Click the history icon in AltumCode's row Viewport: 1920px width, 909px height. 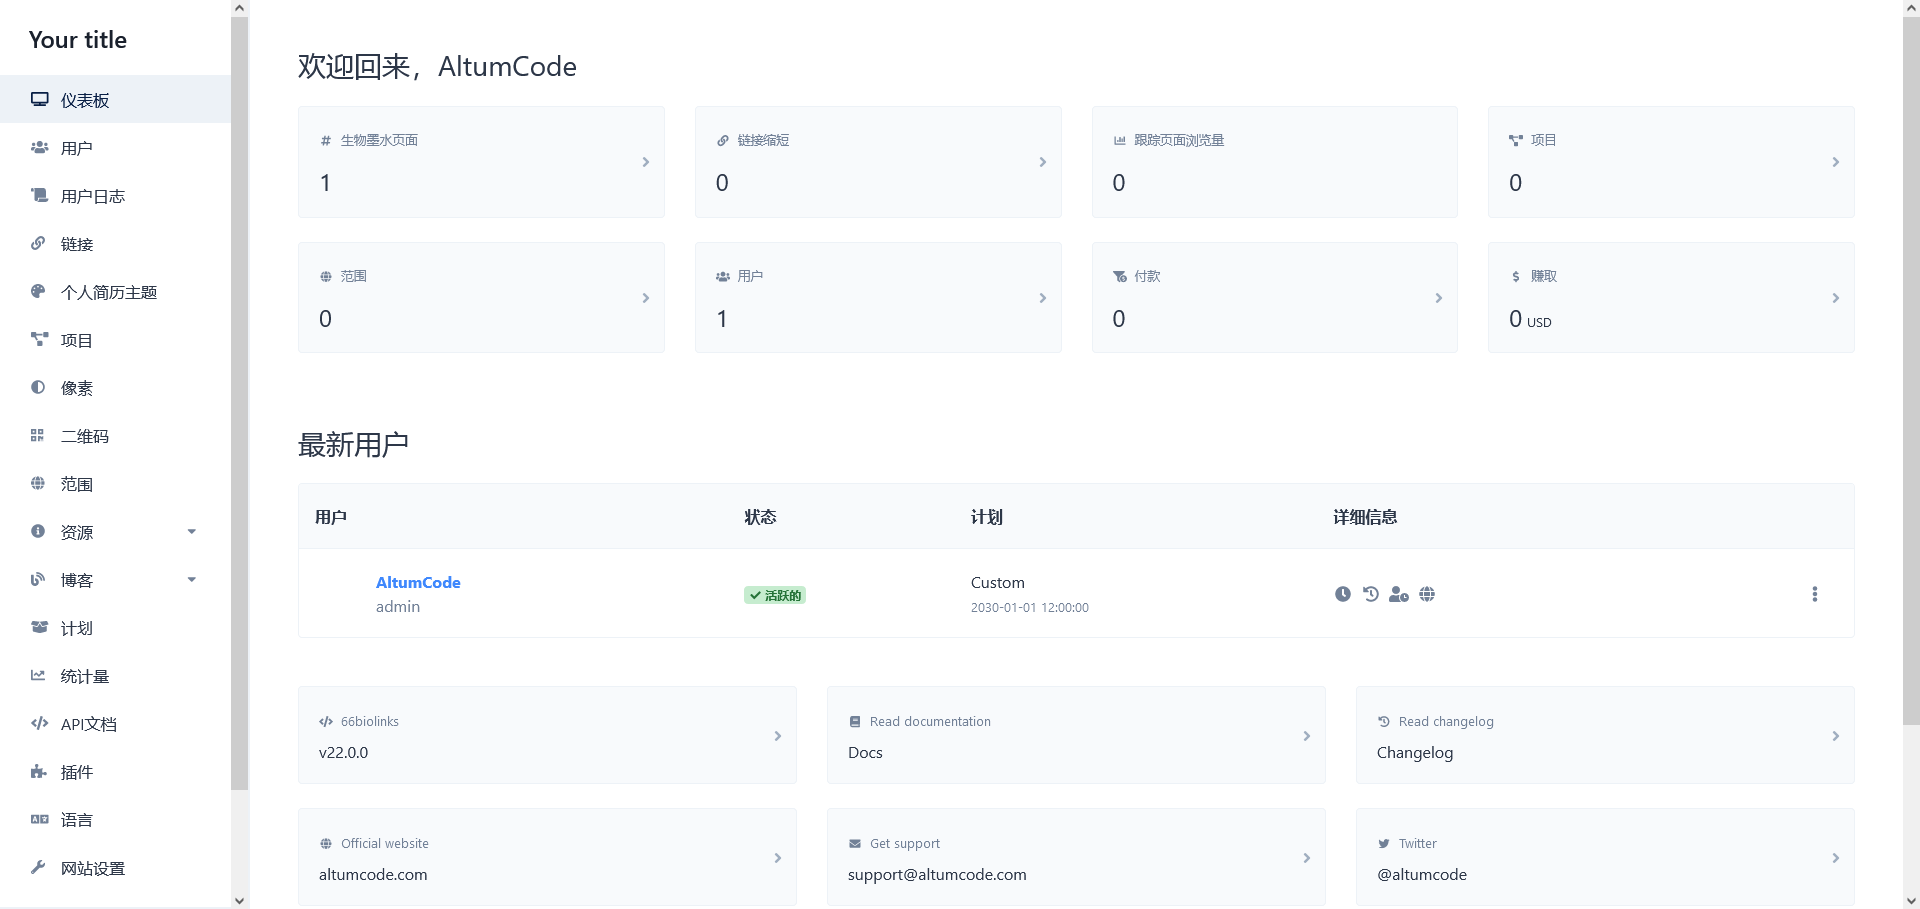1371,594
